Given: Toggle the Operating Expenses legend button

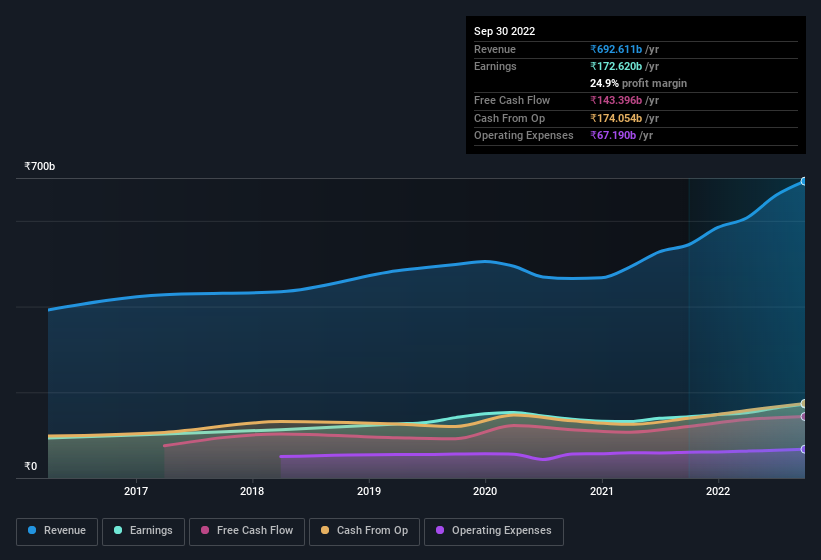Looking at the screenshot, I should point(493,531).
